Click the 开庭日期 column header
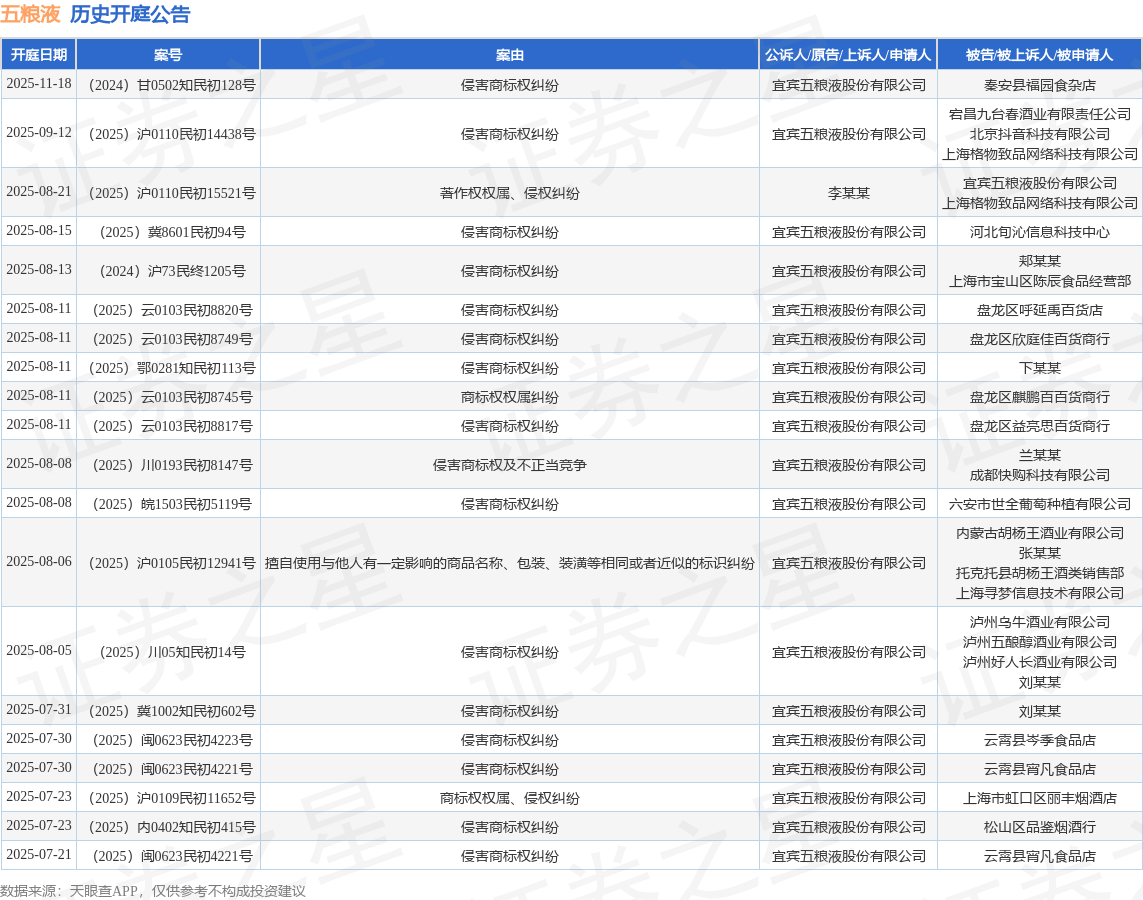 (39, 55)
